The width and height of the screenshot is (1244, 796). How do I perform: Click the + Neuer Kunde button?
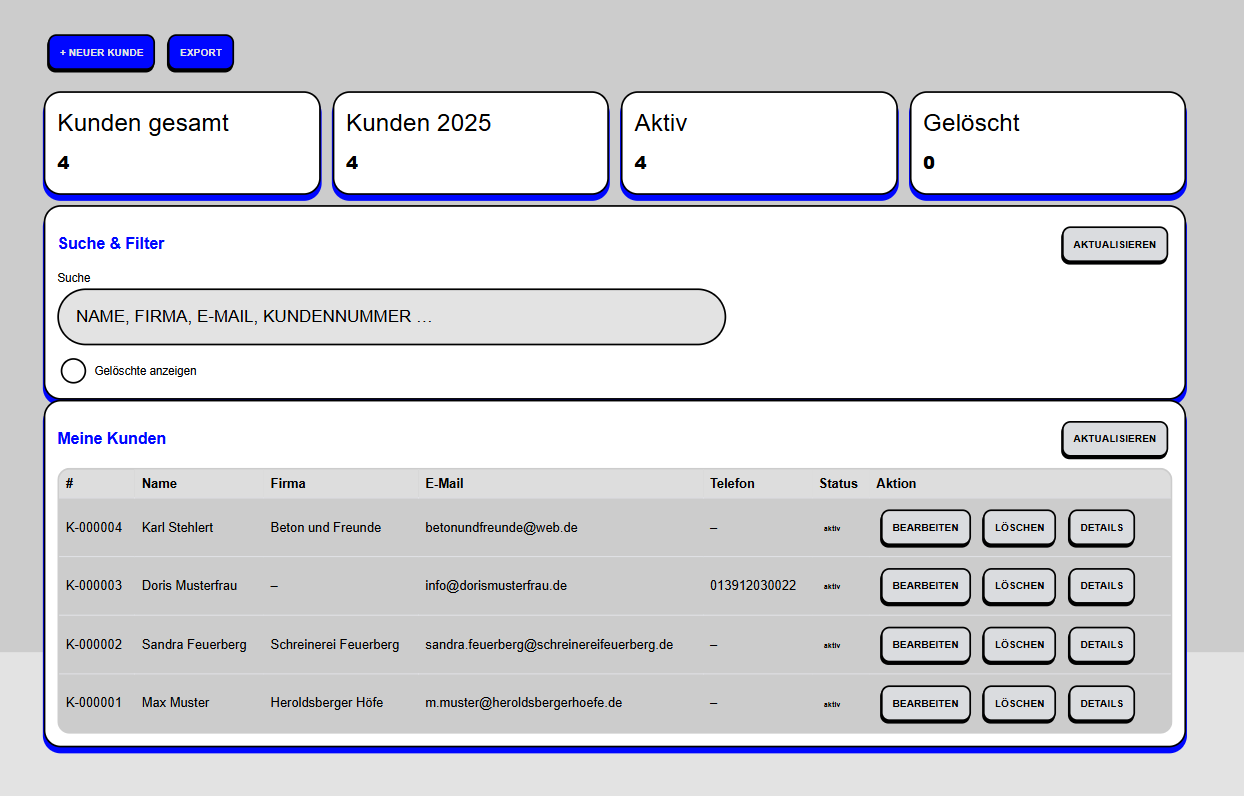(101, 53)
